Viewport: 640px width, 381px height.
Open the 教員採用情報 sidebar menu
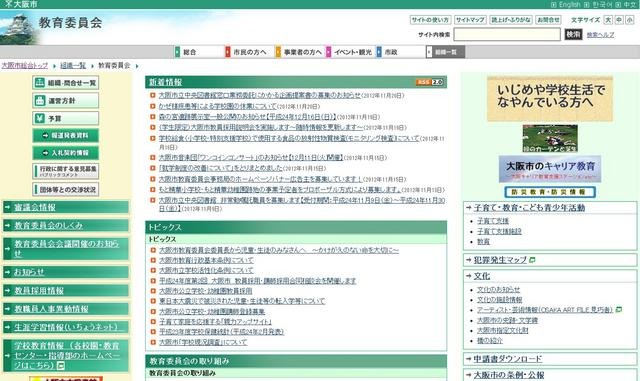pos(66,290)
